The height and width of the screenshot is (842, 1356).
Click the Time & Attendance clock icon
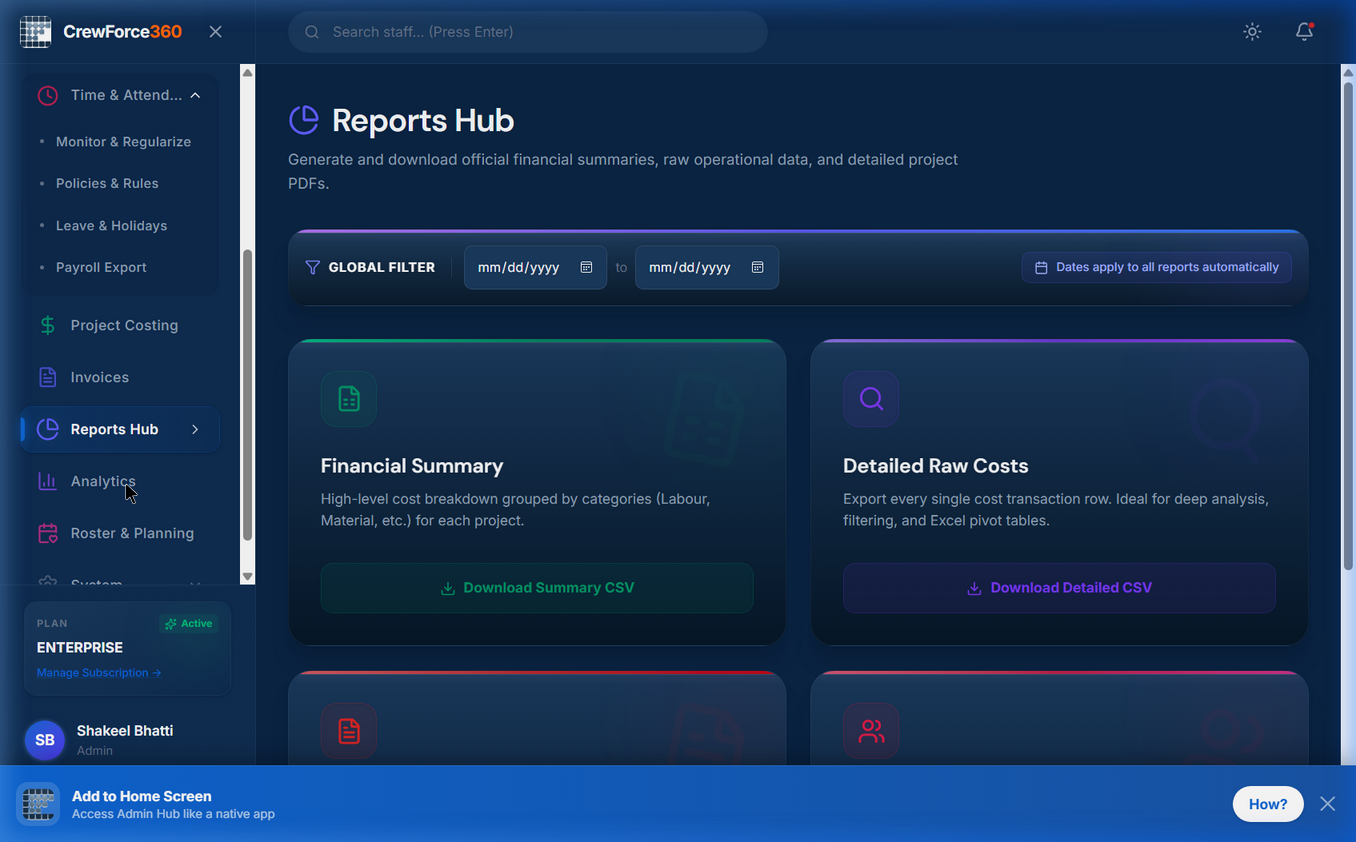[x=47, y=96]
